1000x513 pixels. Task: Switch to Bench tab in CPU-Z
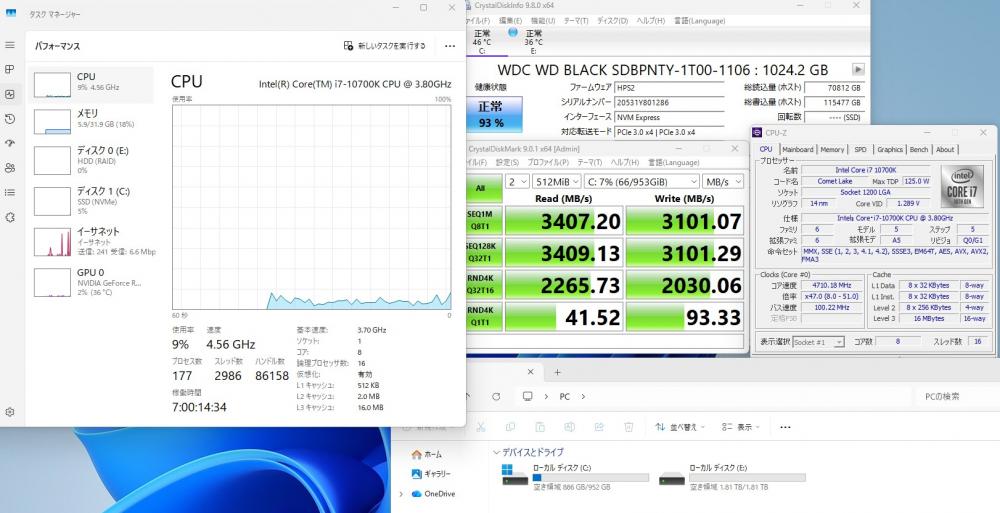pos(919,149)
